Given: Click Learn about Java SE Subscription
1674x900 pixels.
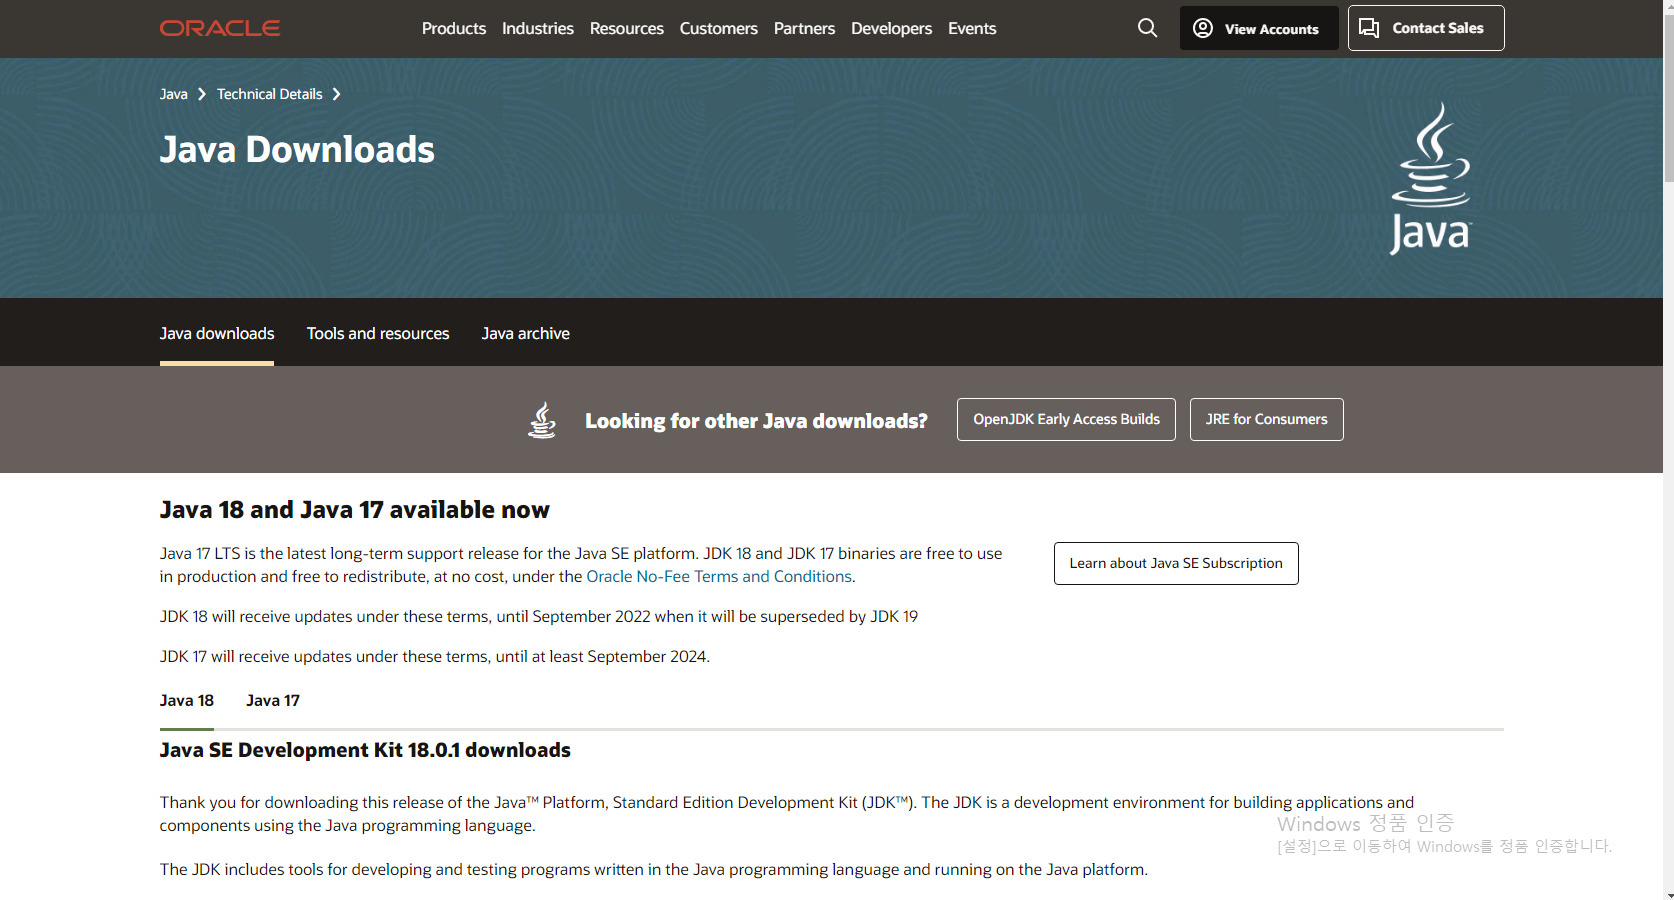Looking at the screenshot, I should point(1176,563).
